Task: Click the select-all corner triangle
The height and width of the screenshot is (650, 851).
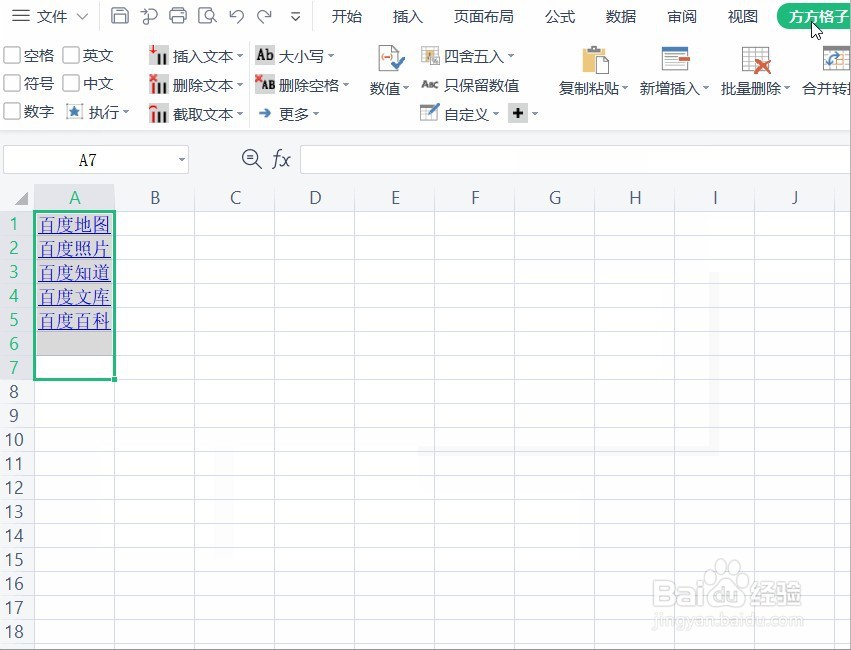Action: tap(21, 199)
